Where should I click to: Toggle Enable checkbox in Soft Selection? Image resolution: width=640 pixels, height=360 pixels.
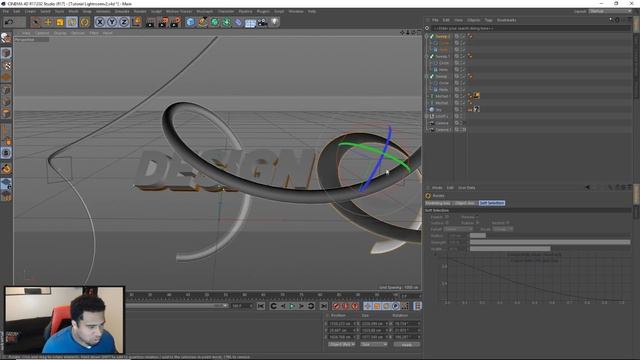coord(447,217)
